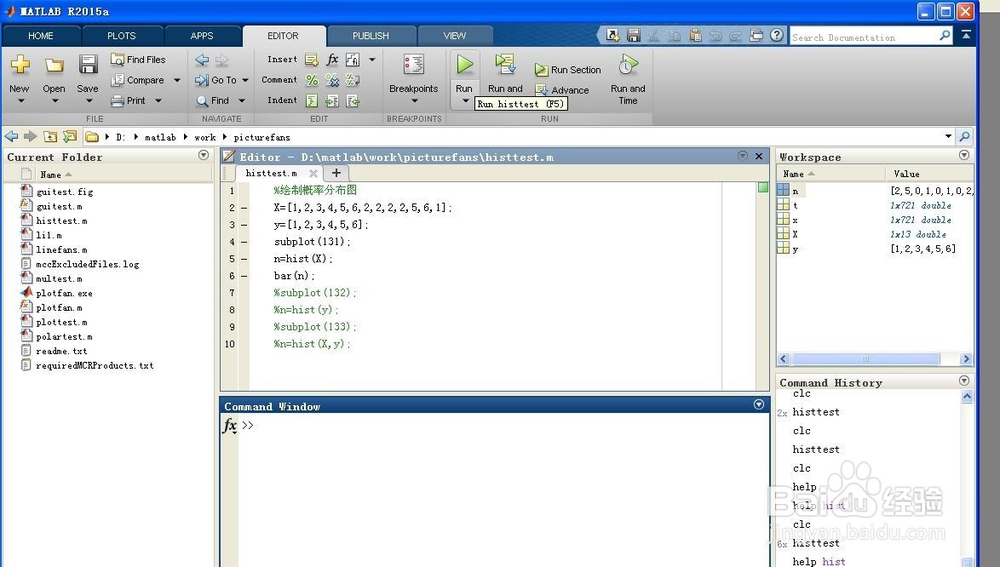Open Workspace panel actions menu

coord(964,155)
